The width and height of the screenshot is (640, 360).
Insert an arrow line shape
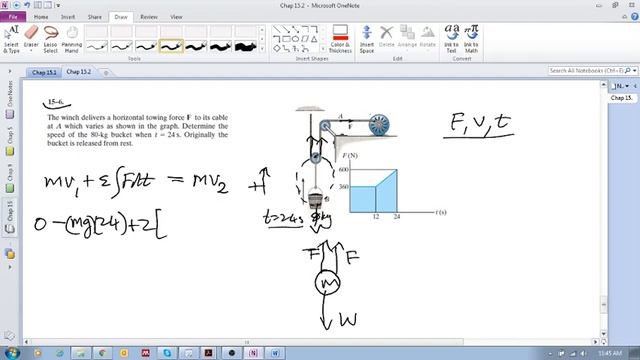click(287, 29)
